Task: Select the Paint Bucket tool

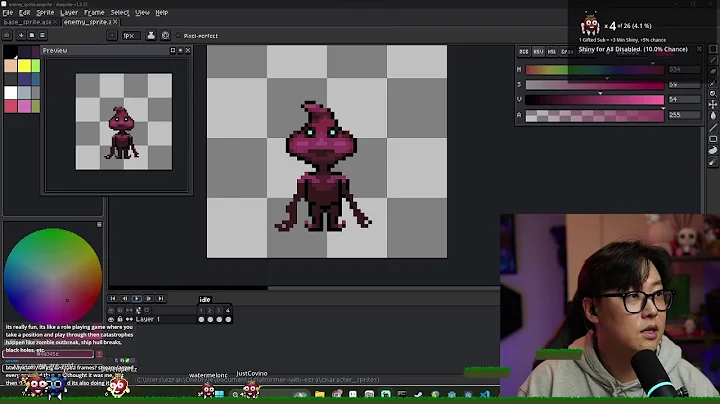Action: [713, 116]
